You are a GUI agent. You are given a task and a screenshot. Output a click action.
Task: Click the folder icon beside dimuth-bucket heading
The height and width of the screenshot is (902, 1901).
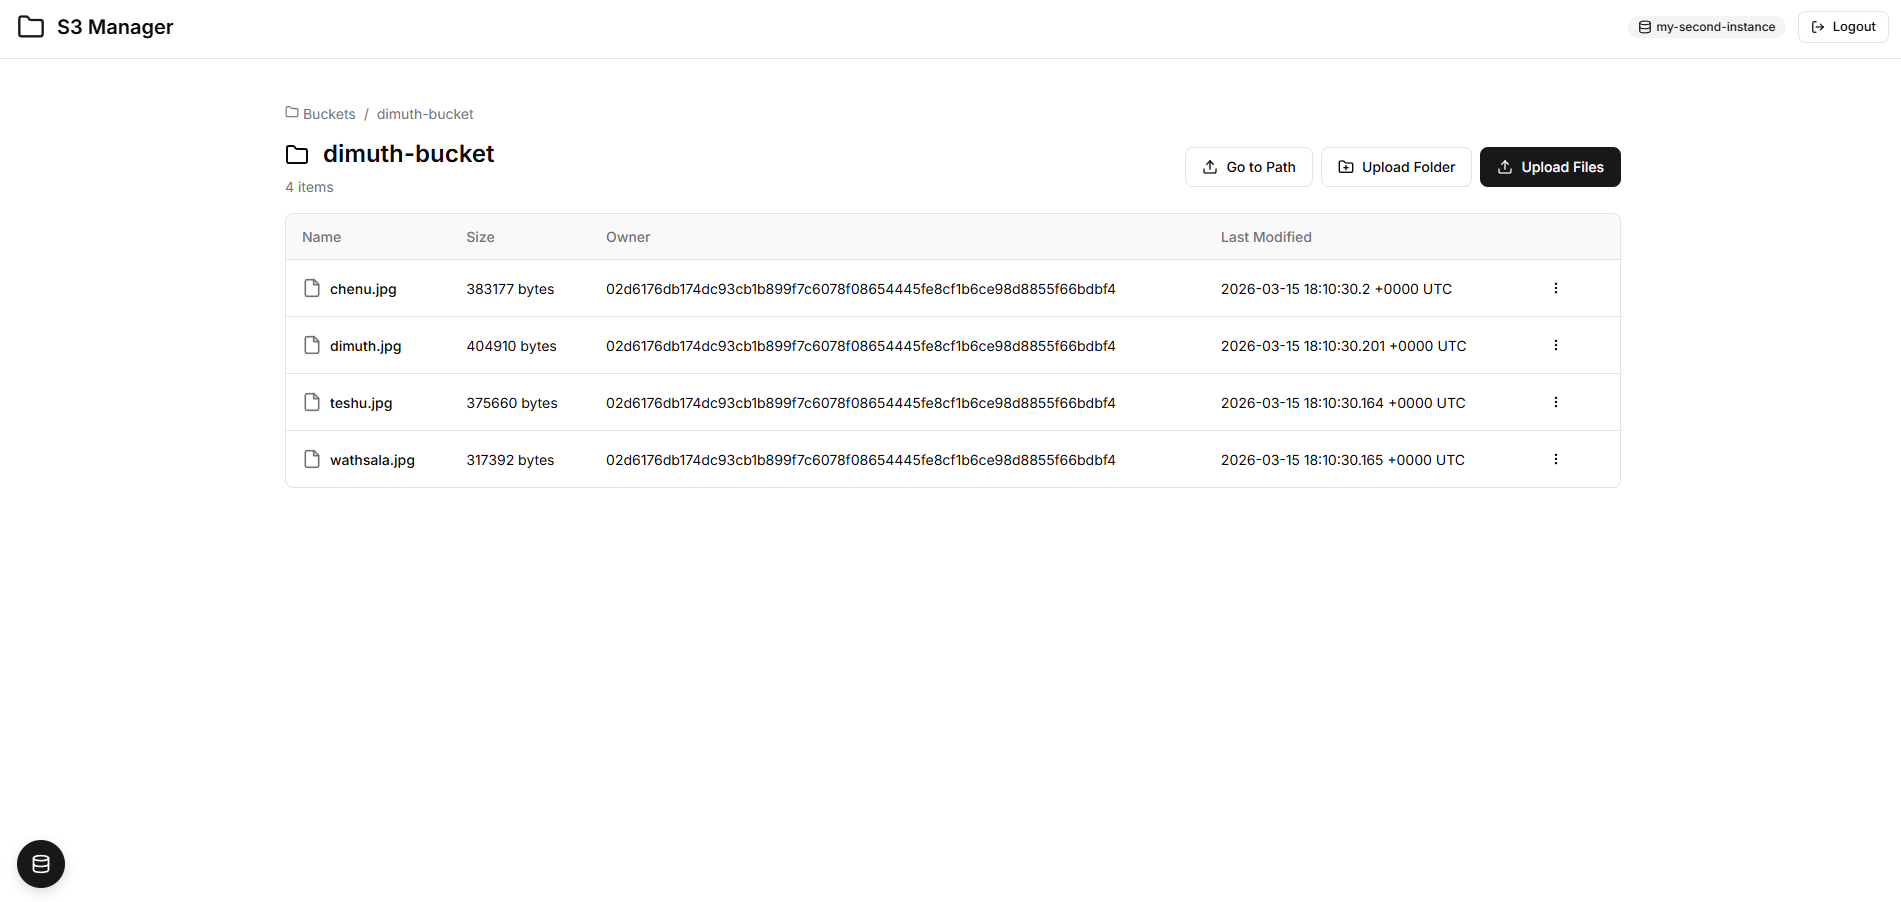297,155
